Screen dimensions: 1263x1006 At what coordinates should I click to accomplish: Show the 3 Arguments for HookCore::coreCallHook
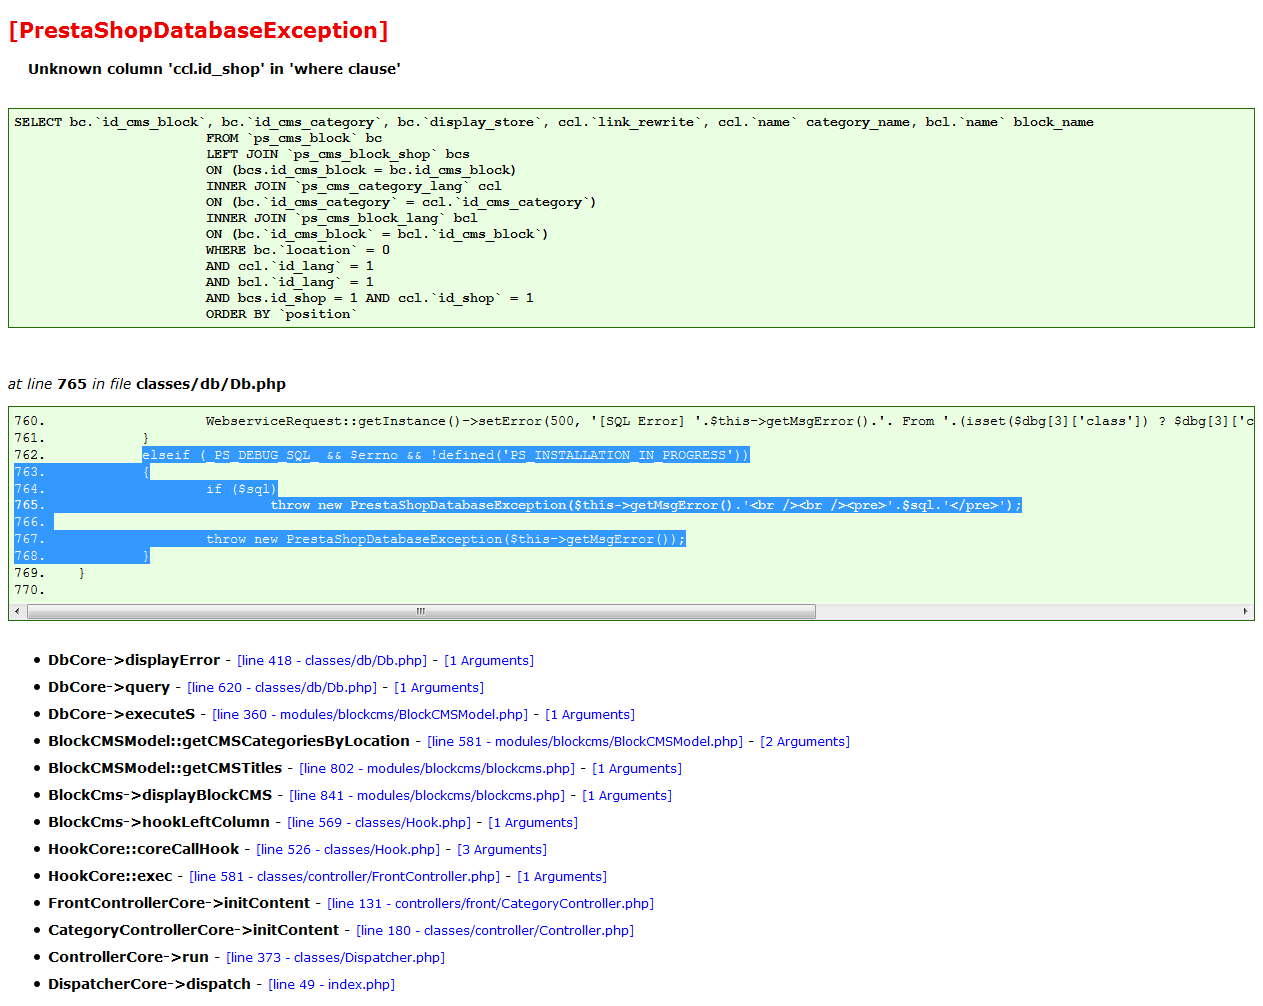502,850
